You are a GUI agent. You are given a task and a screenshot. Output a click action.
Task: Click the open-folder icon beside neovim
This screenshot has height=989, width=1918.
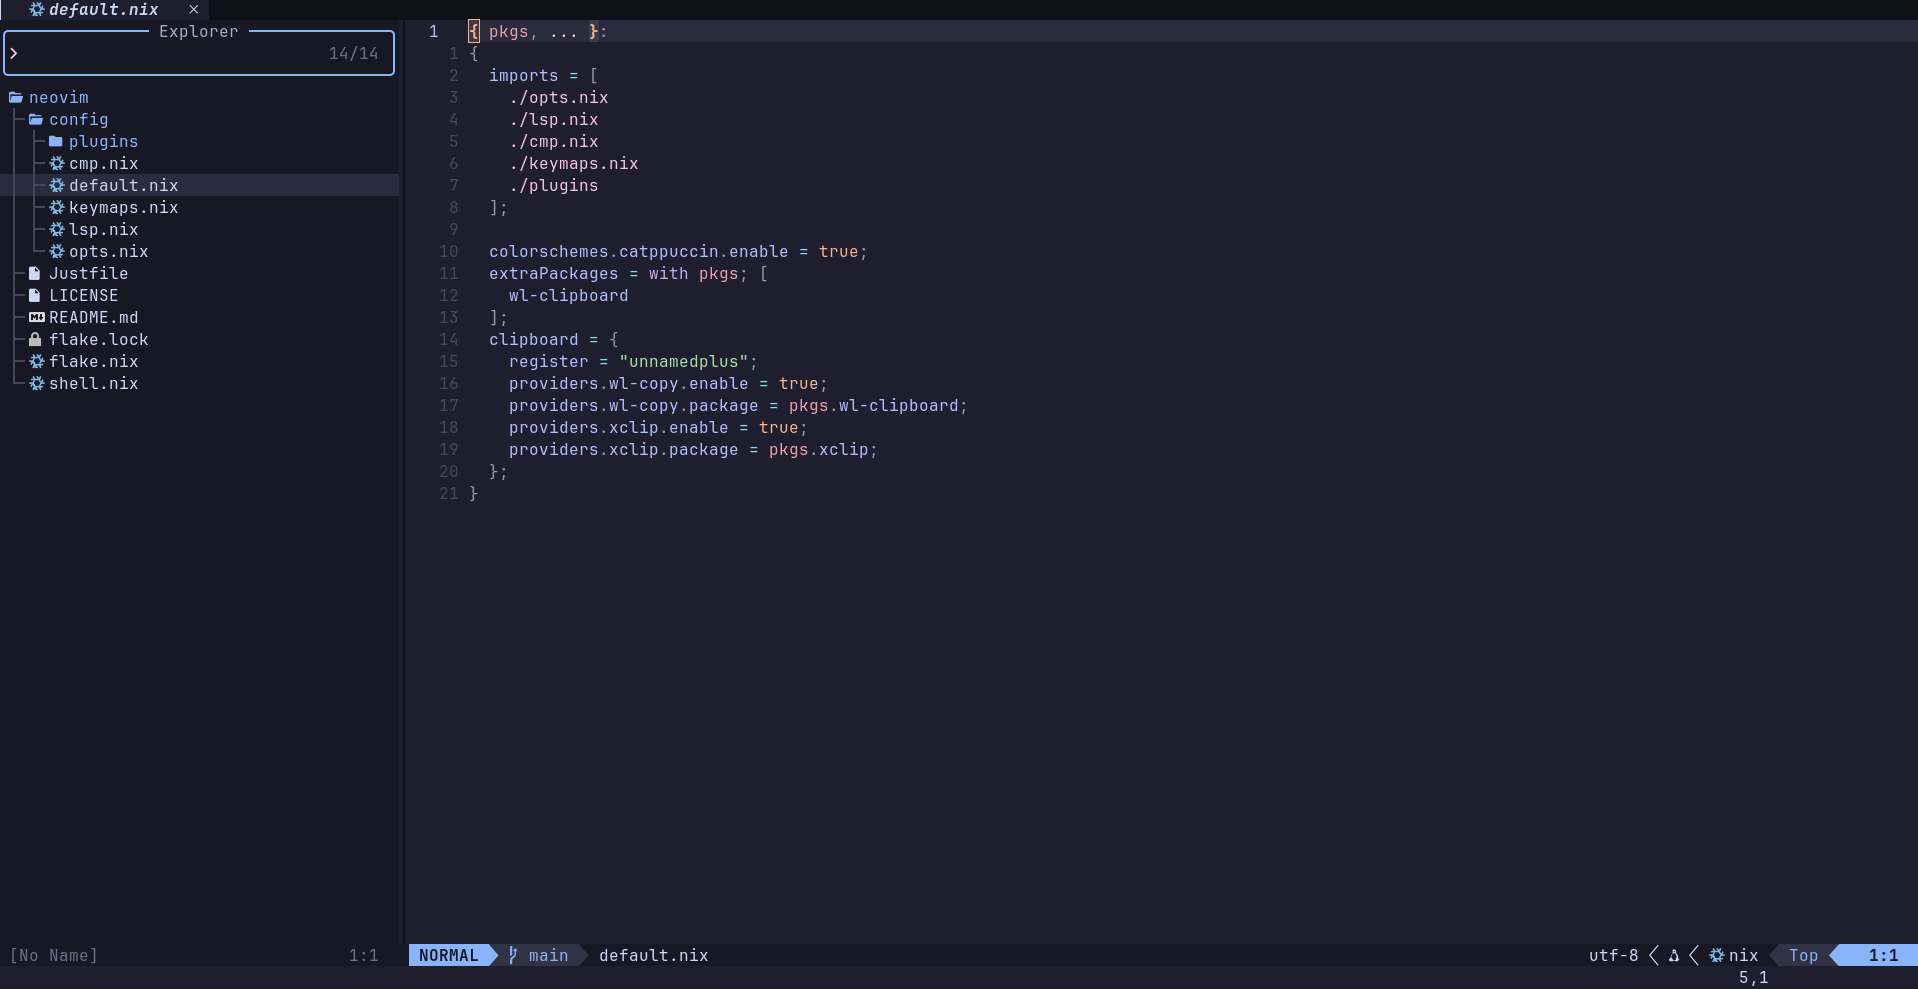[x=14, y=97]
